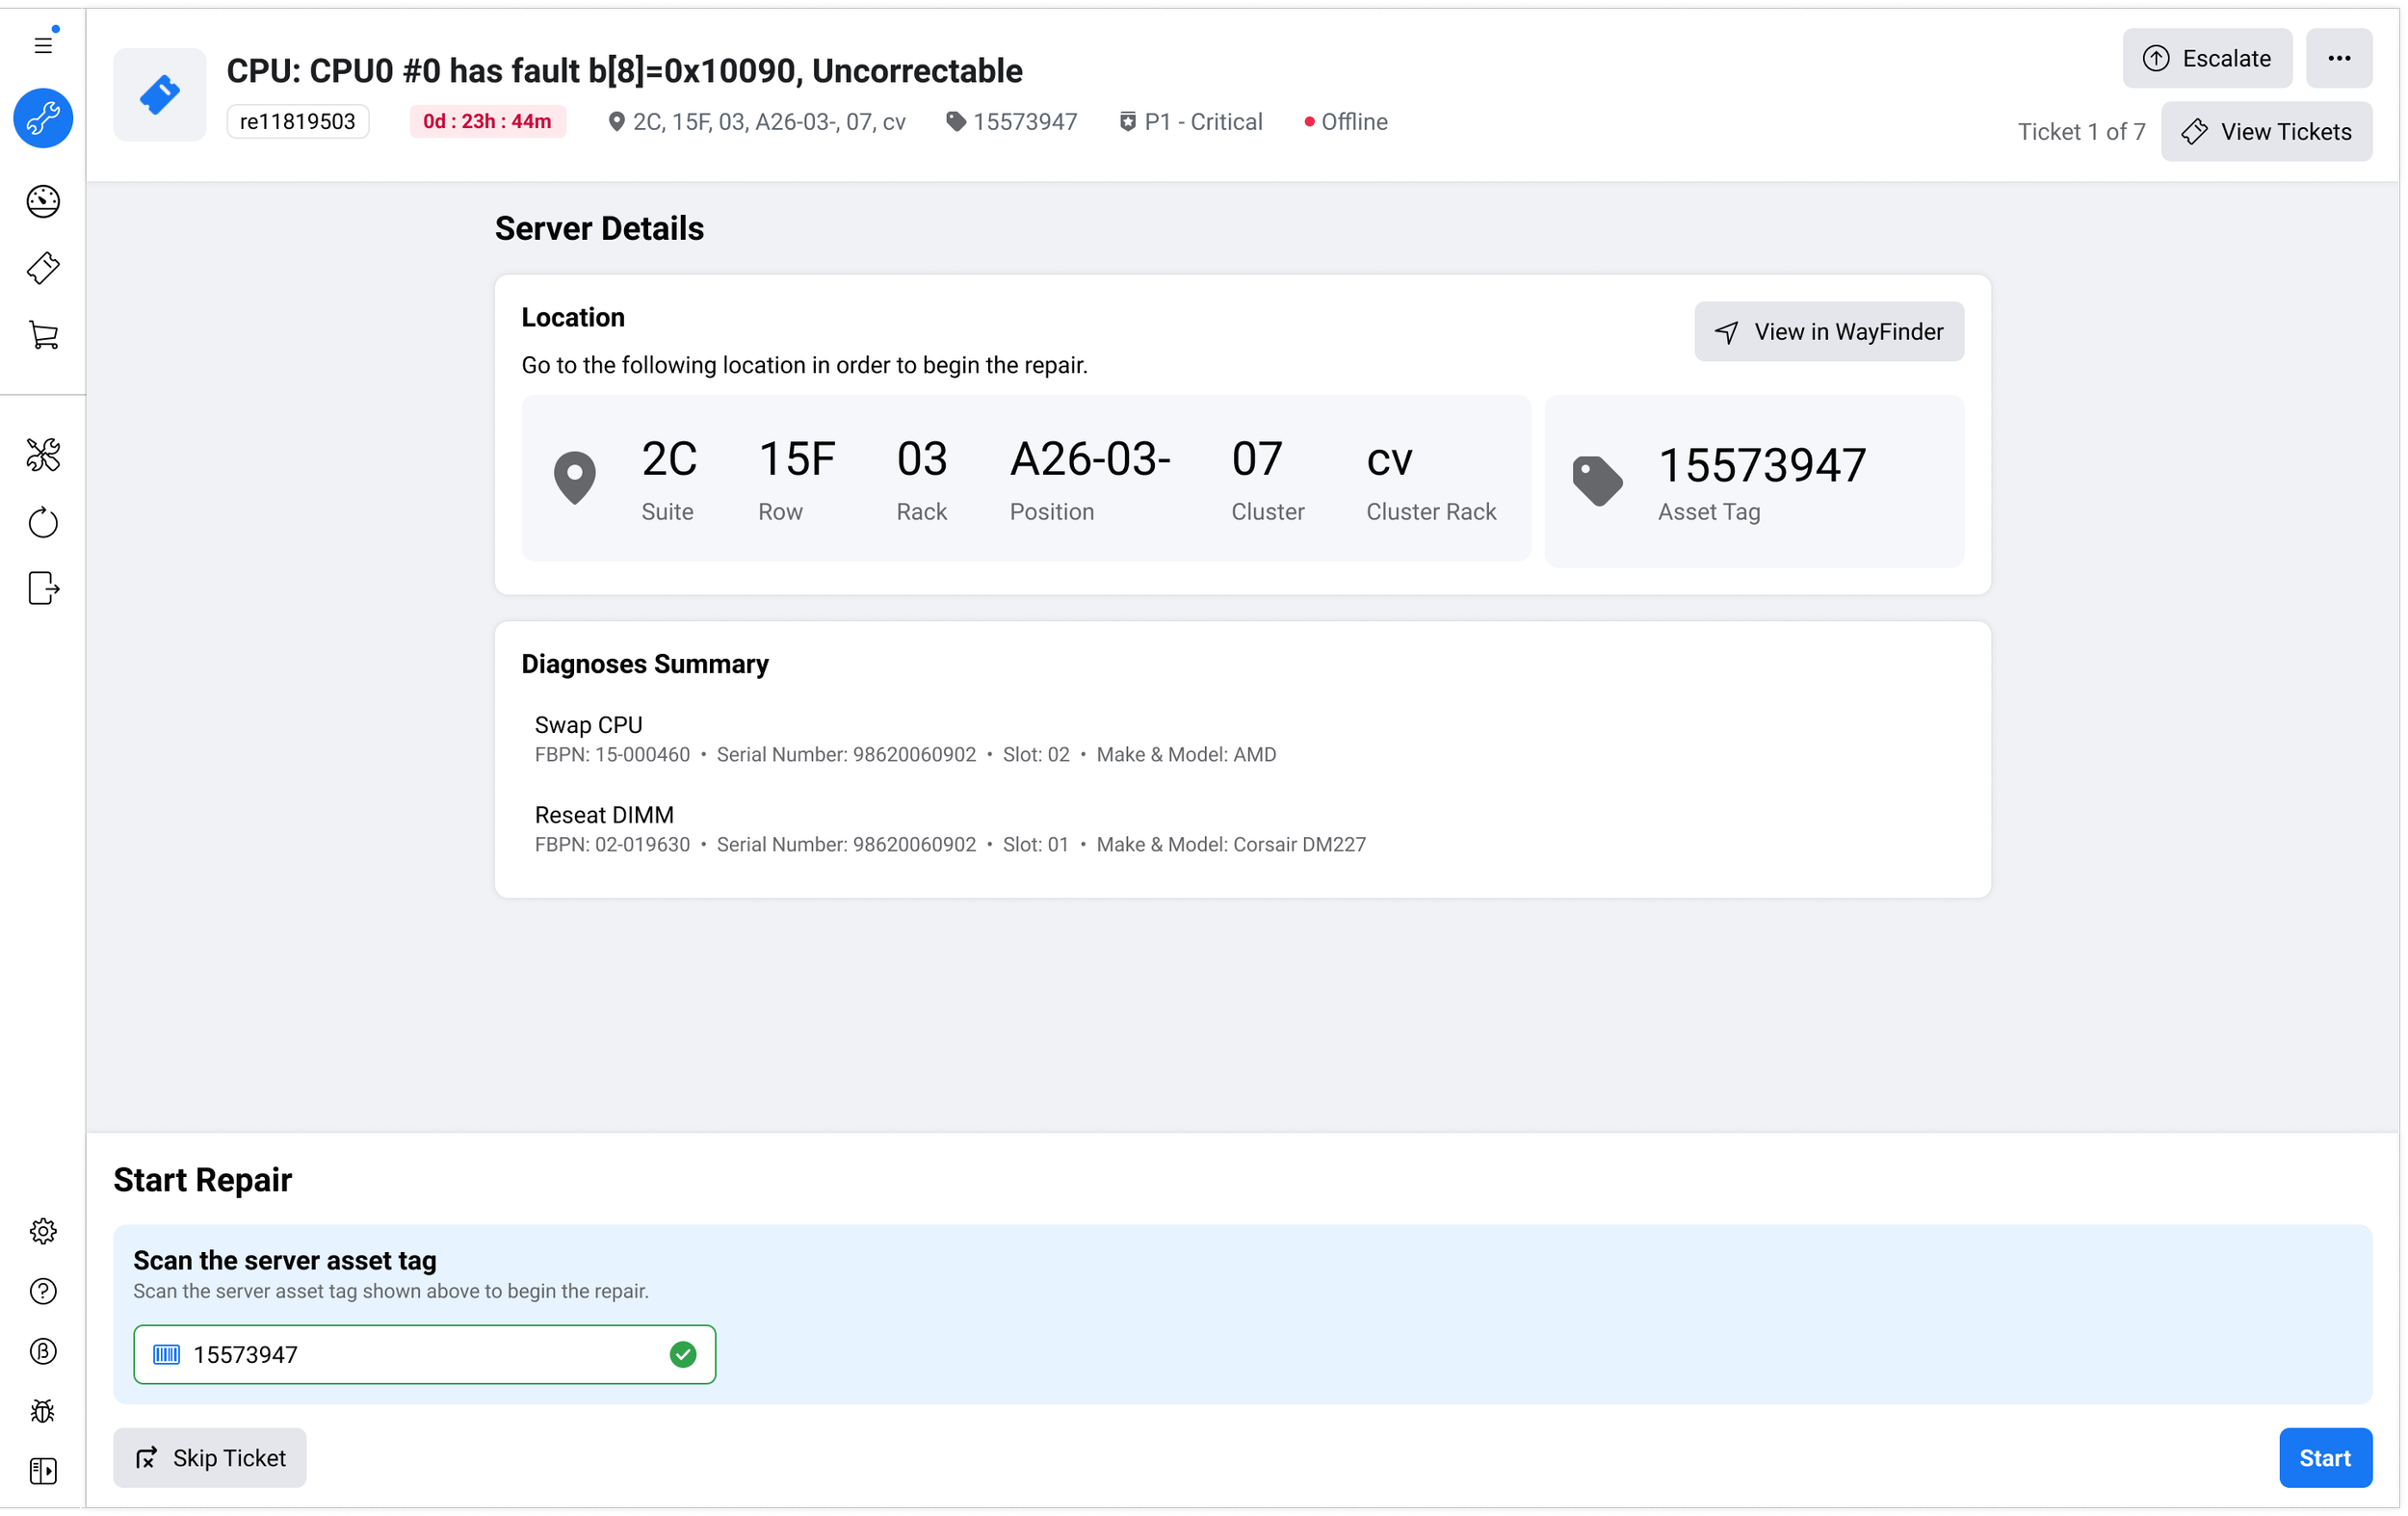Open the settings gear icon
Viewport: 2408px width, 1516px height.
(43, 1231)
